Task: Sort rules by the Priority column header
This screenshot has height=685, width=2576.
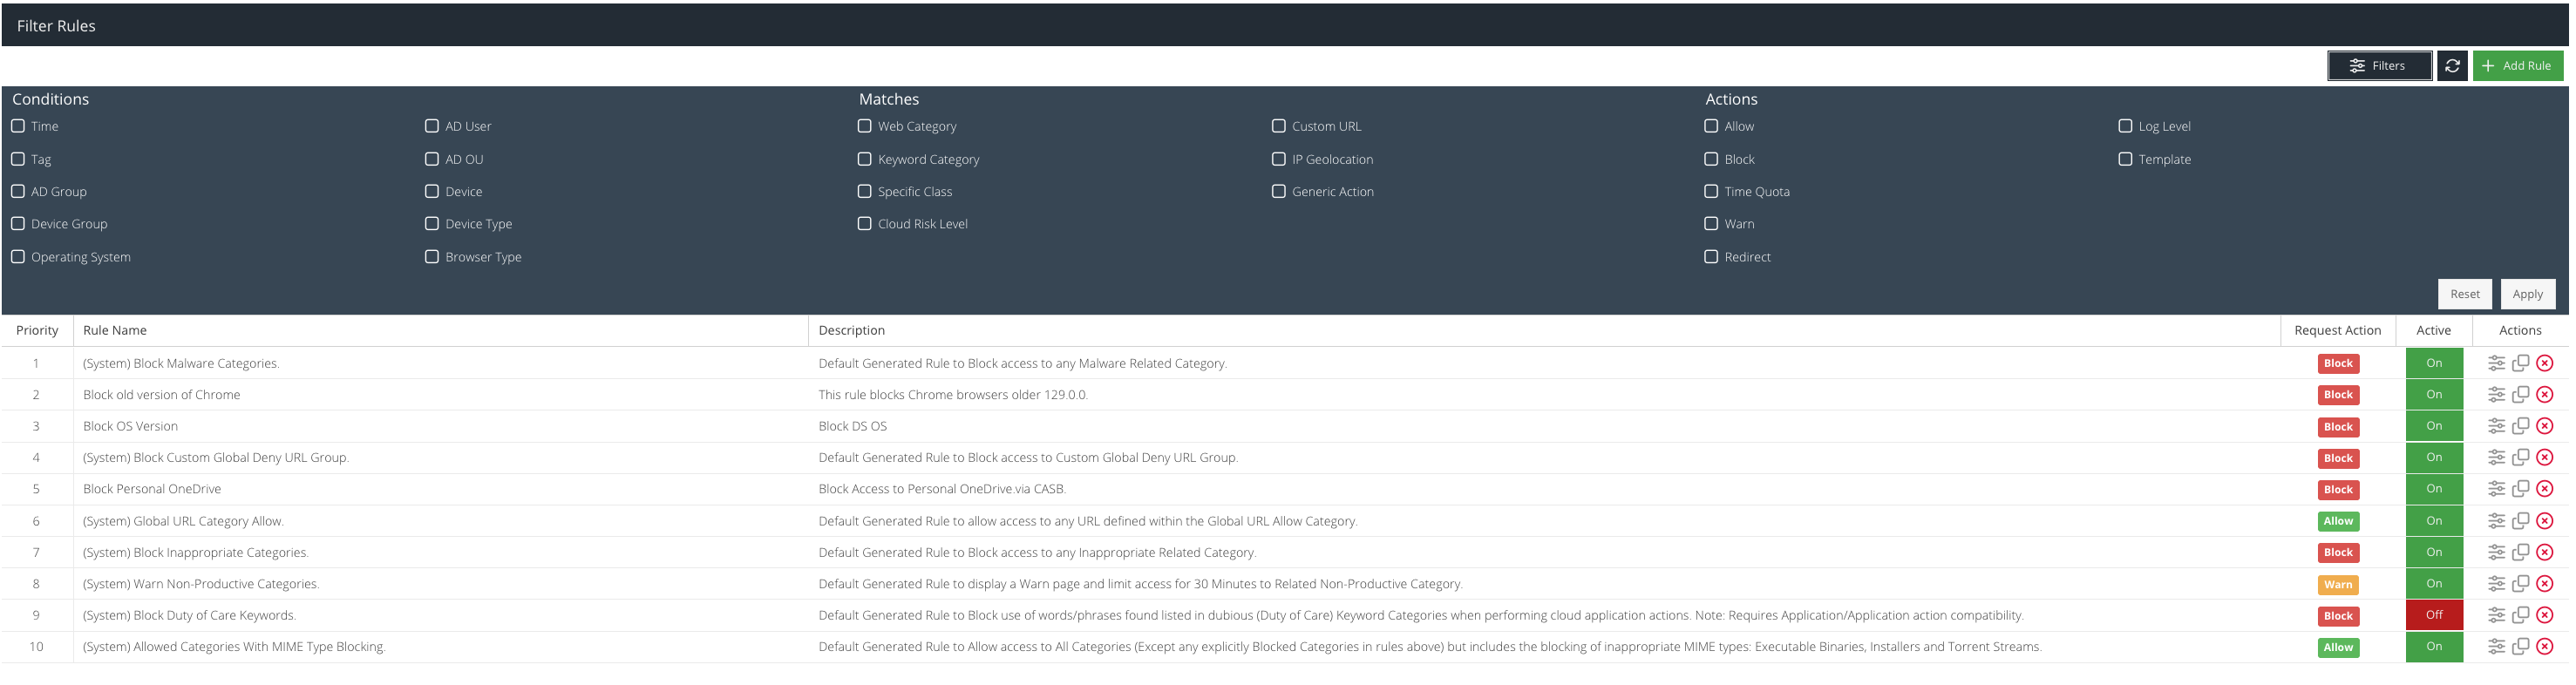Action: (37, 331)
